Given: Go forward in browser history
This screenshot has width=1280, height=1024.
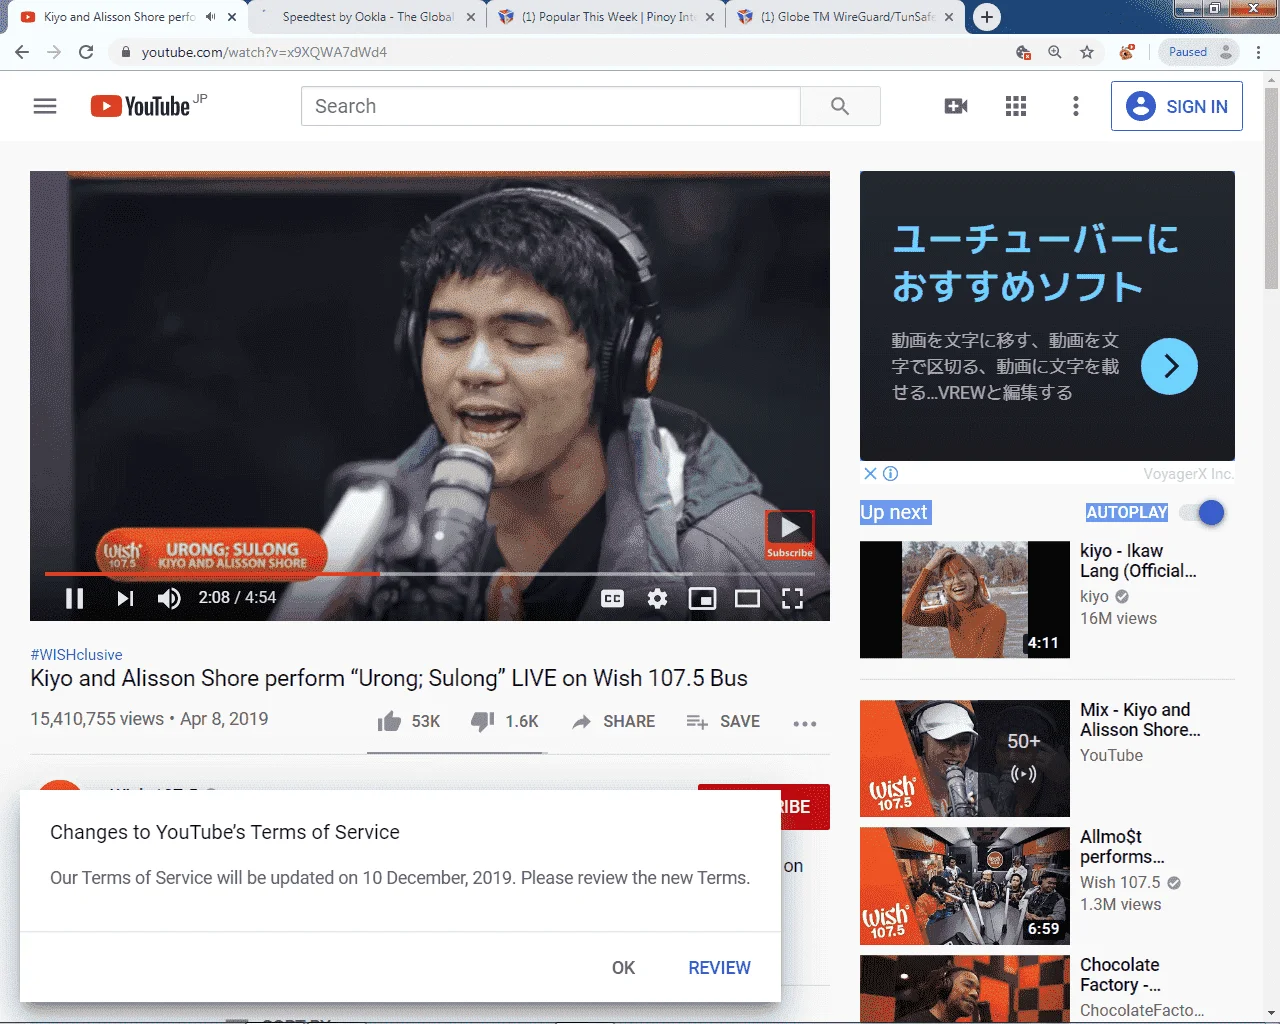Looking at the screenshot, I should pos(54,52).
